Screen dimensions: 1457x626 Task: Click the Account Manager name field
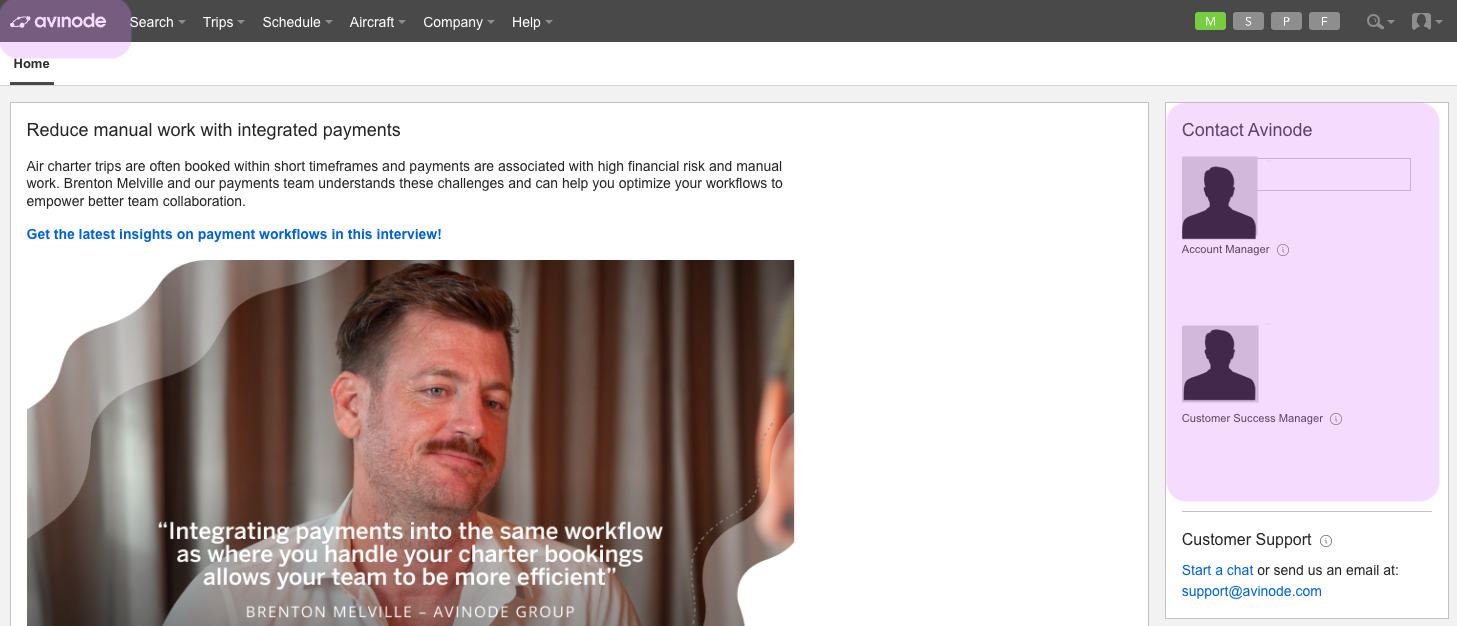point(1333,174)
